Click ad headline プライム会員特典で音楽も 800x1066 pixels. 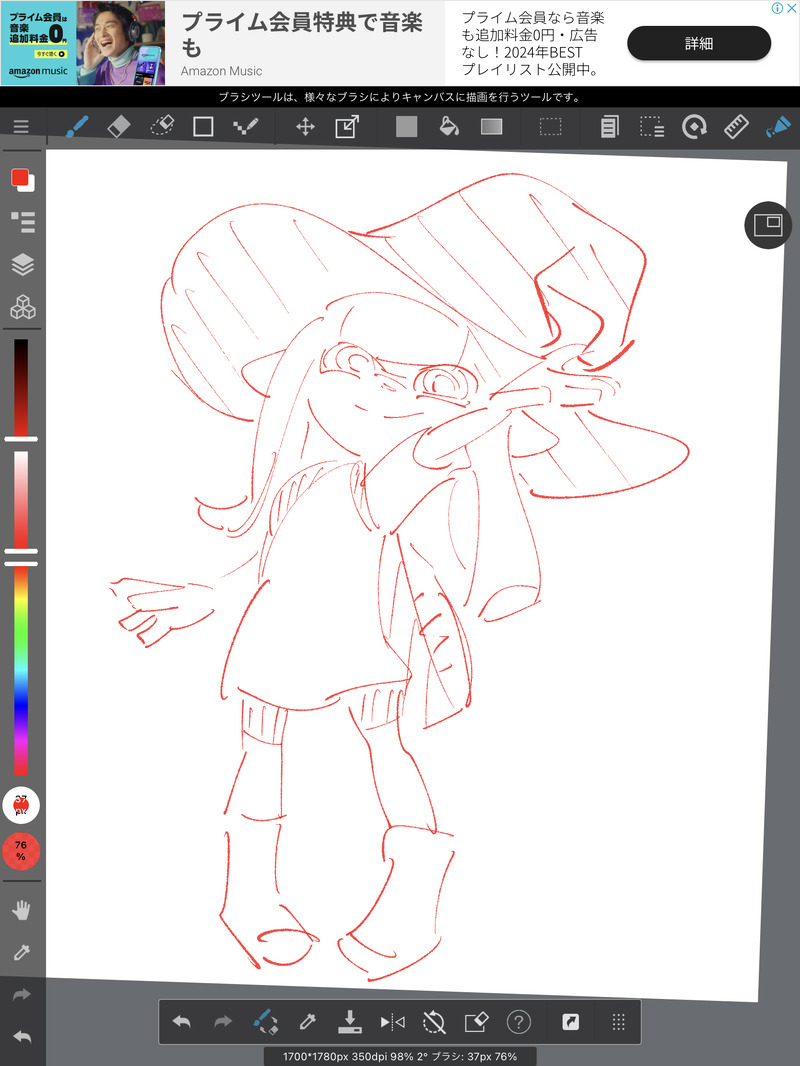302,35
